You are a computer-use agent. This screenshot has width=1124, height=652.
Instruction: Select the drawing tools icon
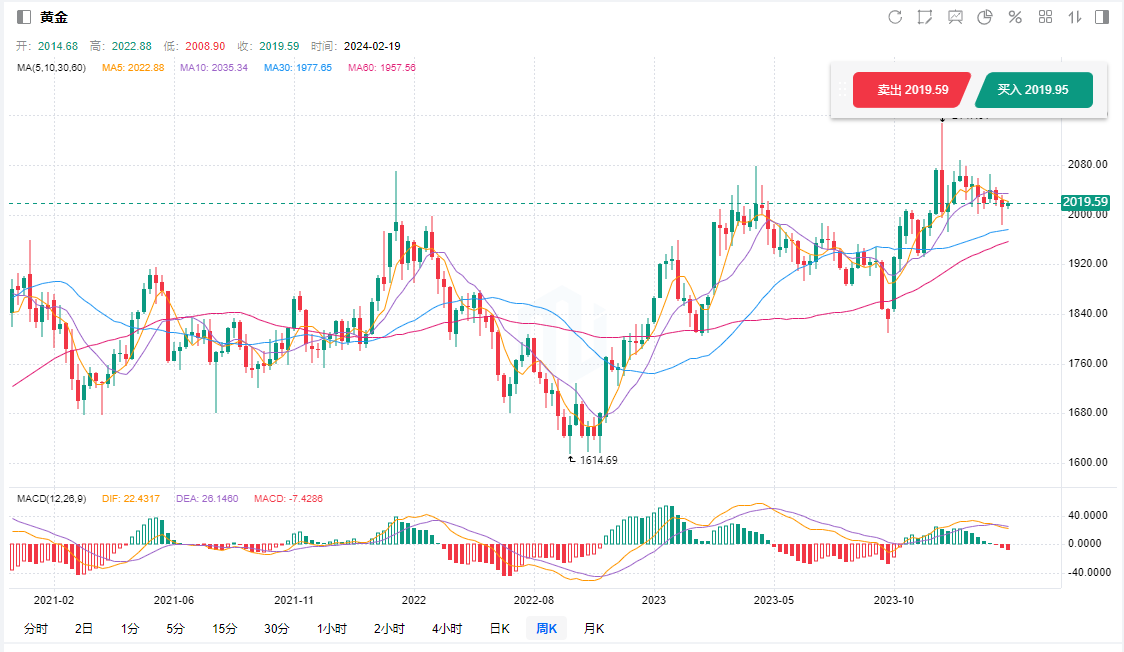click(925, 17)
